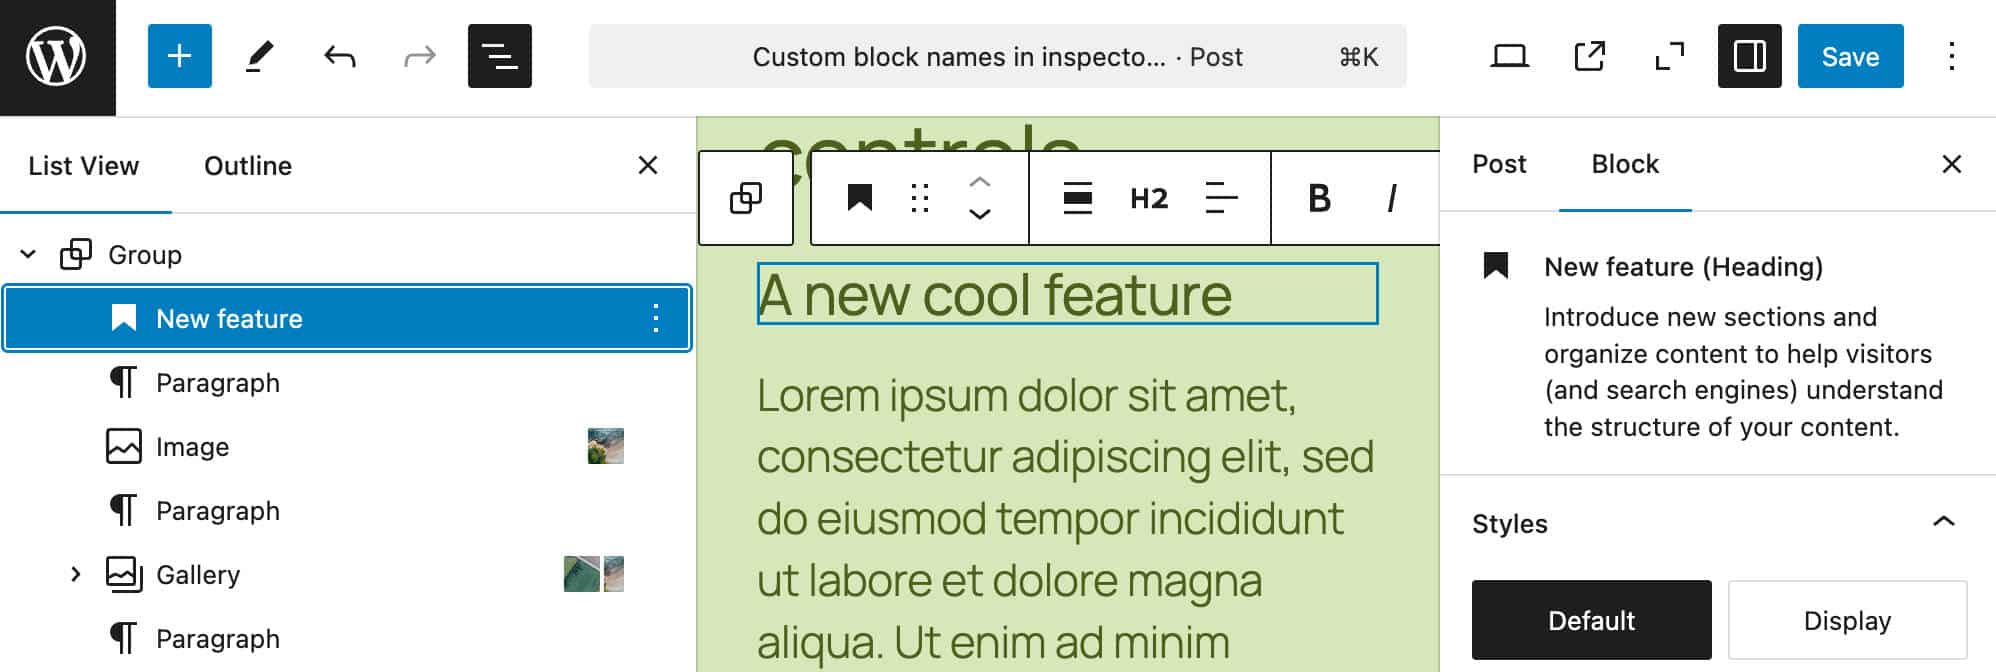
Task: Open the command palette title bar
Action: coord(997,56)
